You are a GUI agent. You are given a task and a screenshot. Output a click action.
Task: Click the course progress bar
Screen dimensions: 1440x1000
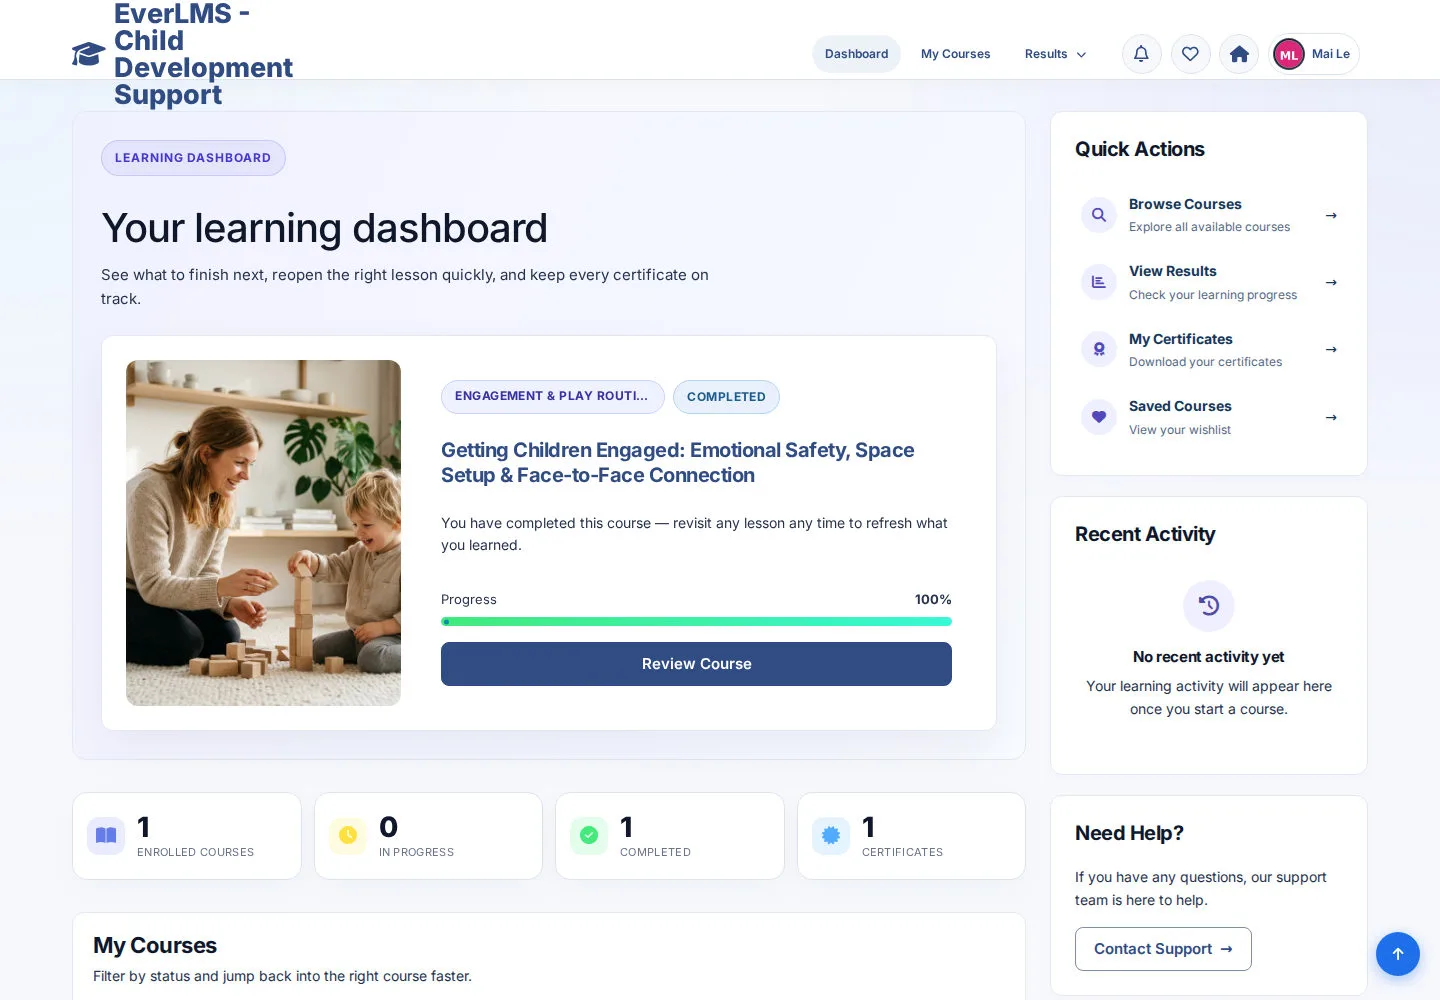point(696,622)
